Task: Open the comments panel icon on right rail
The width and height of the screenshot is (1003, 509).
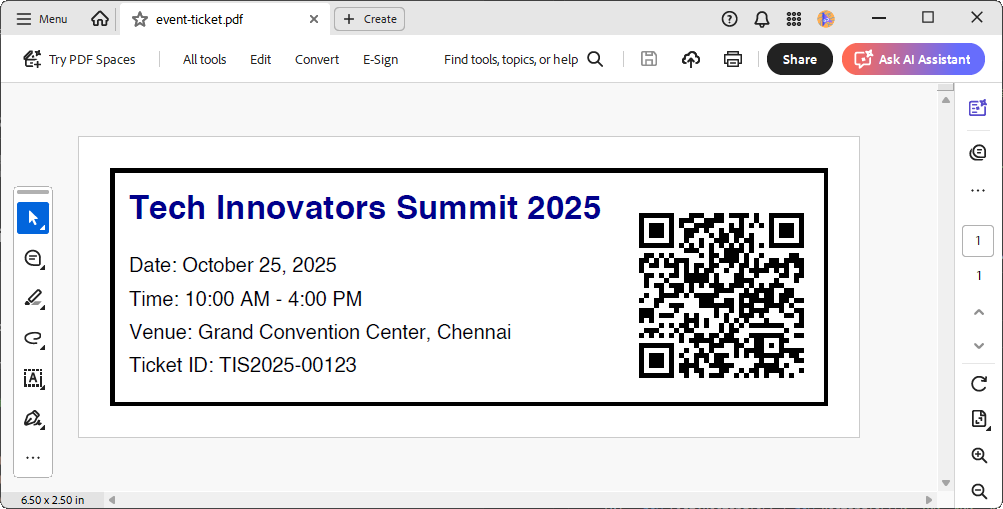Action: 978,152
